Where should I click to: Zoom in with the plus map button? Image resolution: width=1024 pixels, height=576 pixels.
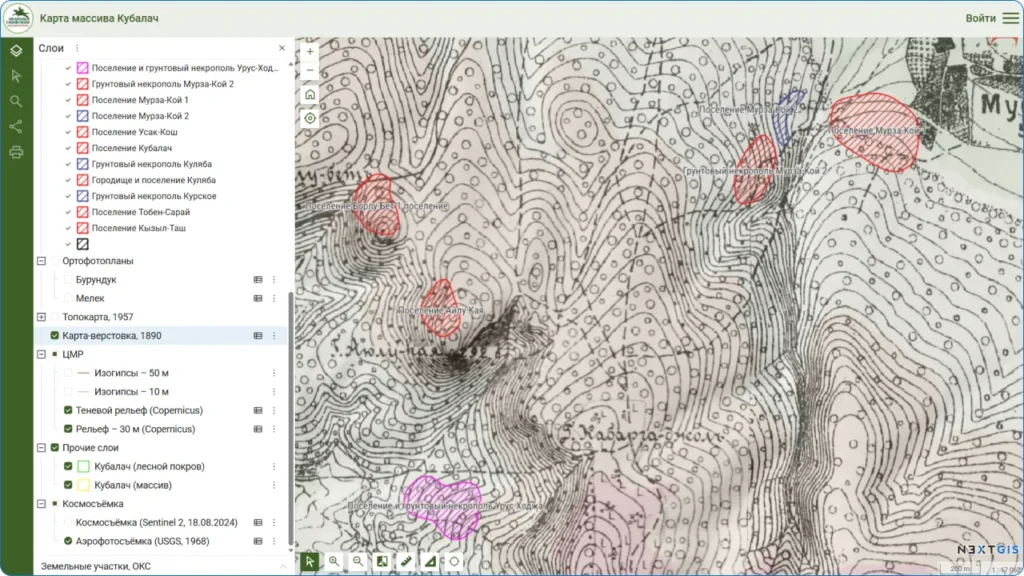pyautogui.click(x=310, y=51)
